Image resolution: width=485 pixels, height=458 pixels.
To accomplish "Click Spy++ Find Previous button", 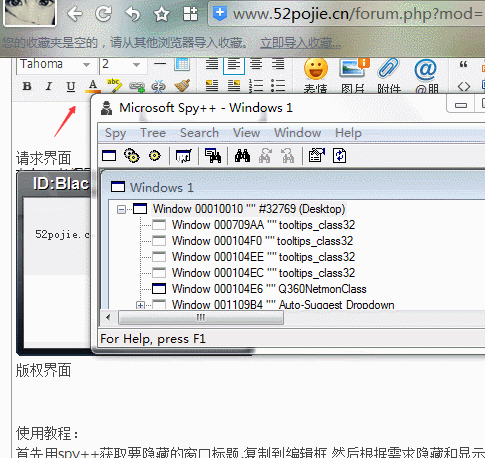I will pyautogui.click(x=288, y=156).
